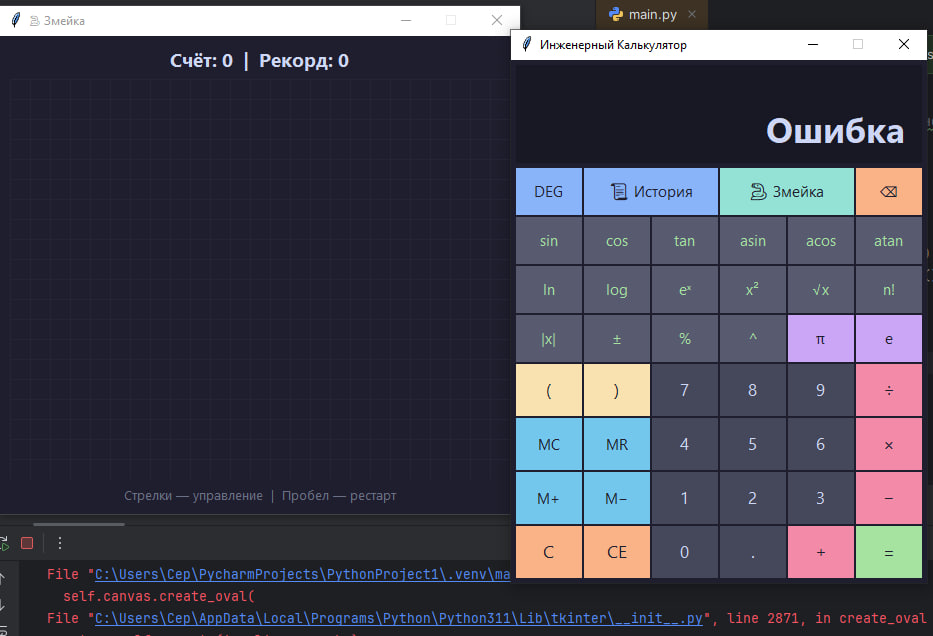Stop the running Python process
The height and width of the screenshot is (636, 933).
click(28, 542)
